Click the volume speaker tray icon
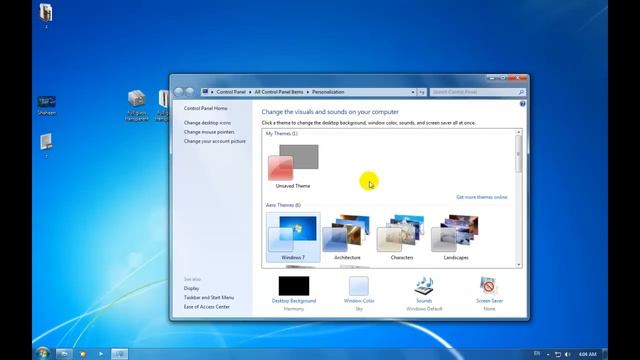640x360 pixels. (x=567, y=354)
